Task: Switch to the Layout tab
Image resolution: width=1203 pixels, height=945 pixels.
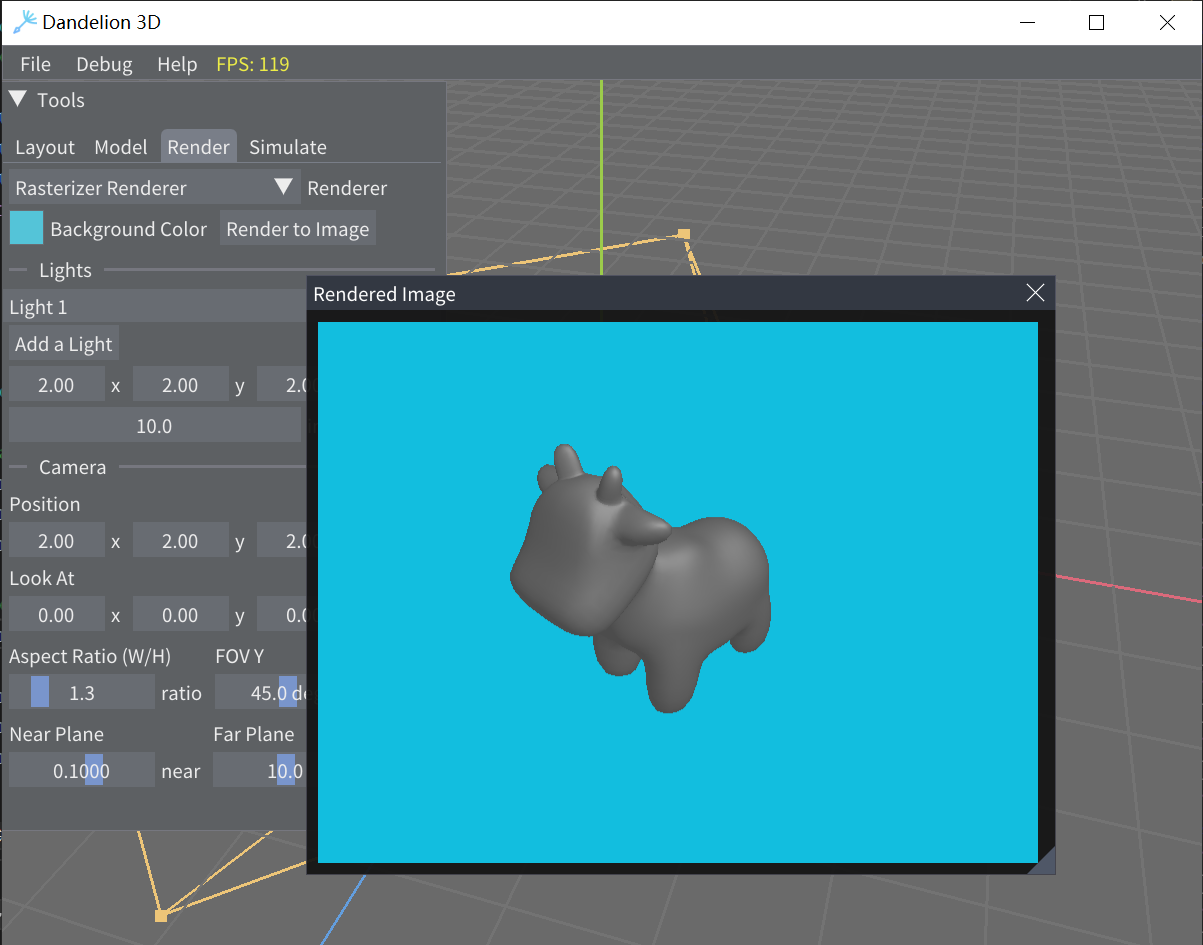Action: coord(45,147)
